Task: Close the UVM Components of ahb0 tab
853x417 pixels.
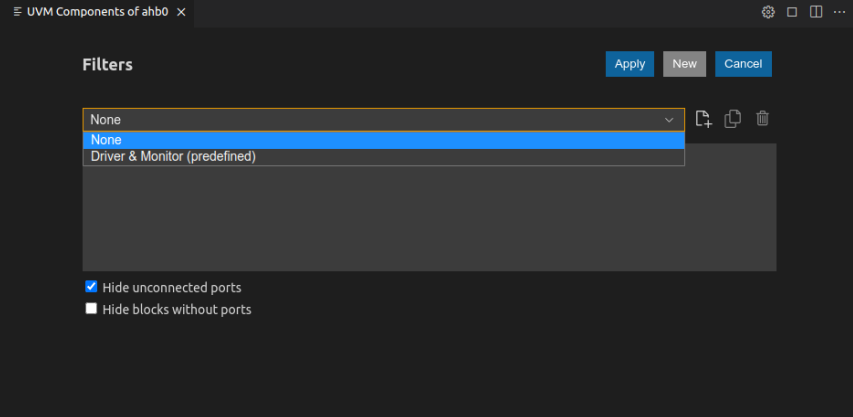Action: 181,12
